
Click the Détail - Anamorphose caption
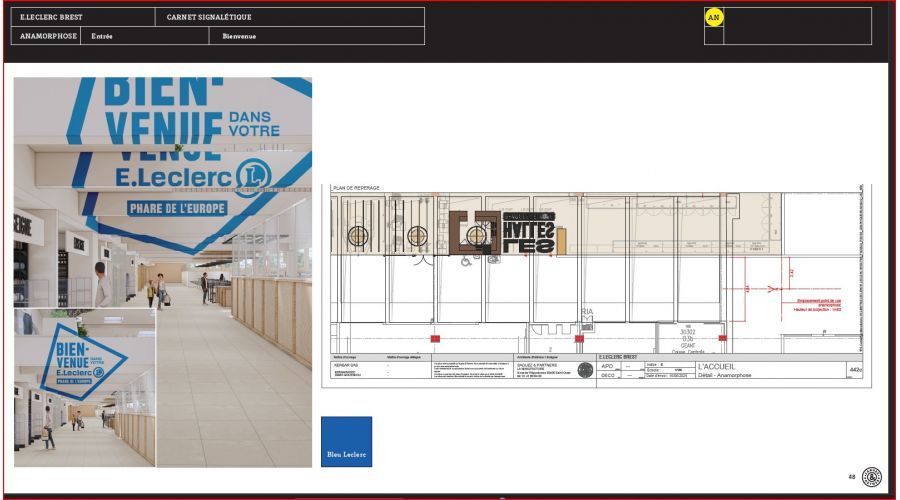click(x=724, y=375)
